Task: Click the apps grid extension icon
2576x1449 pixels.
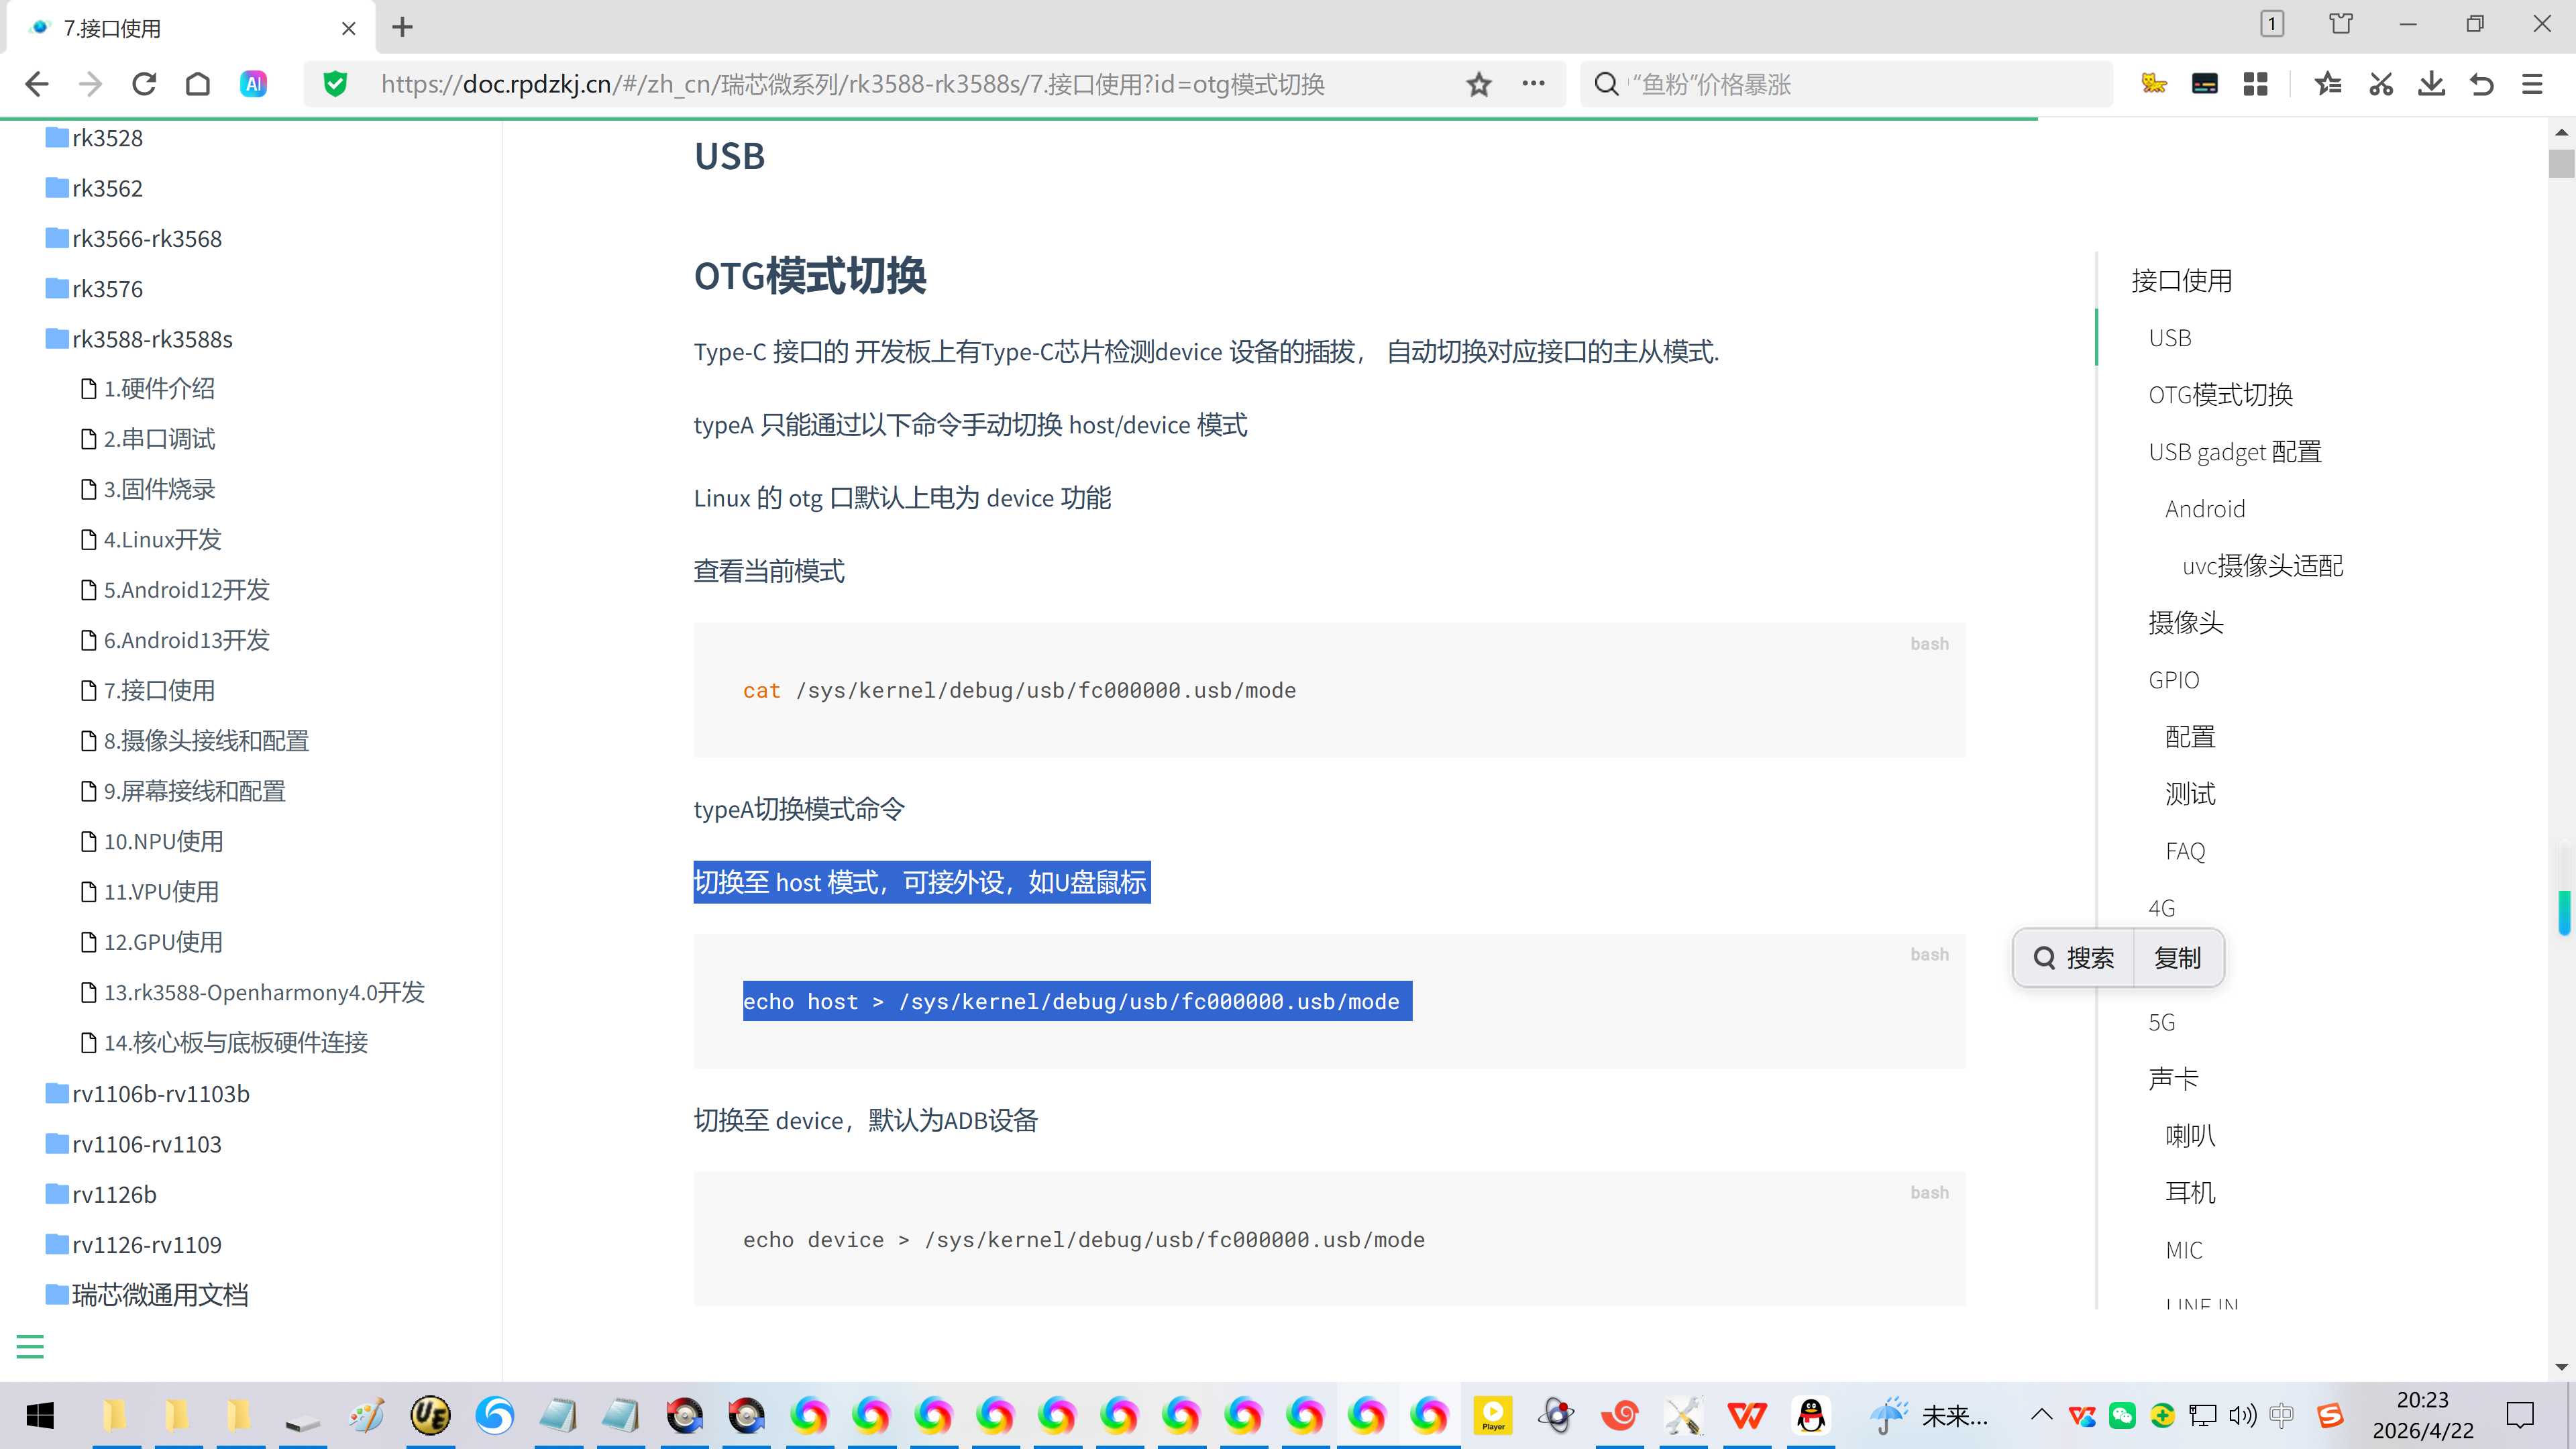Action: (x=2255, y=84)
